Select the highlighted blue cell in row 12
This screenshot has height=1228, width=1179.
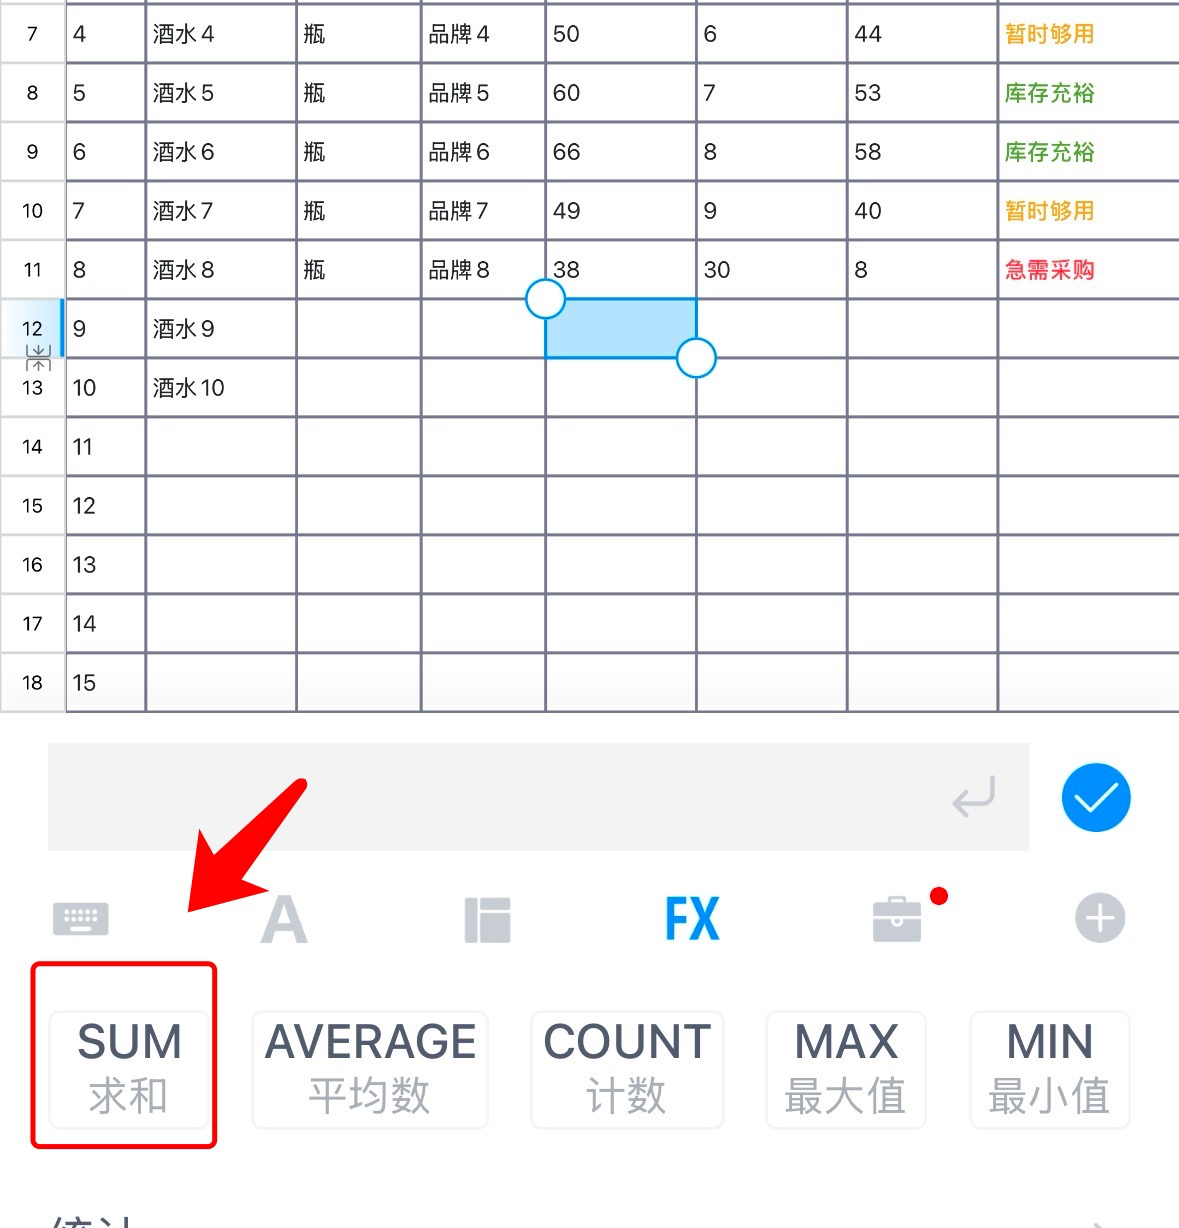pyautogui.click(x=621, y=328)
